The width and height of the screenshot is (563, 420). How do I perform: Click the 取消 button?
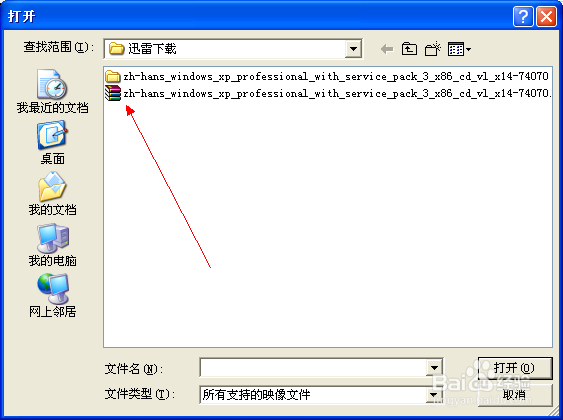515,395
